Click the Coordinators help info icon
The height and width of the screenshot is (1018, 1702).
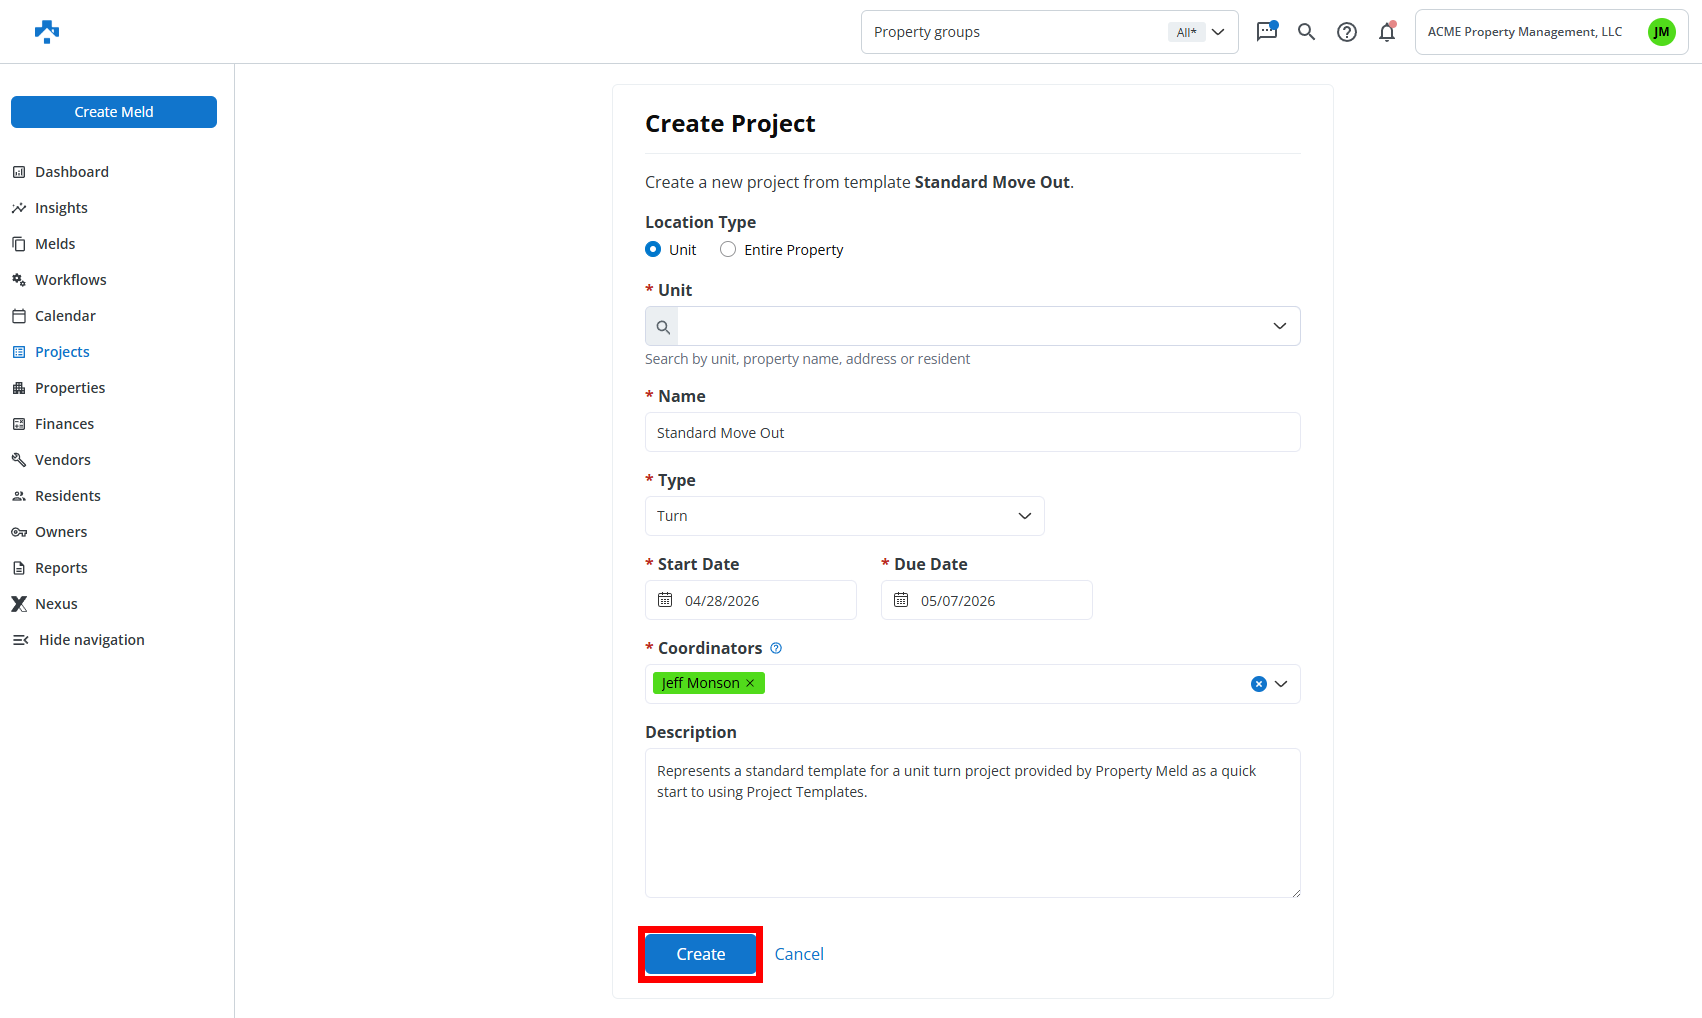click(776, 648)
